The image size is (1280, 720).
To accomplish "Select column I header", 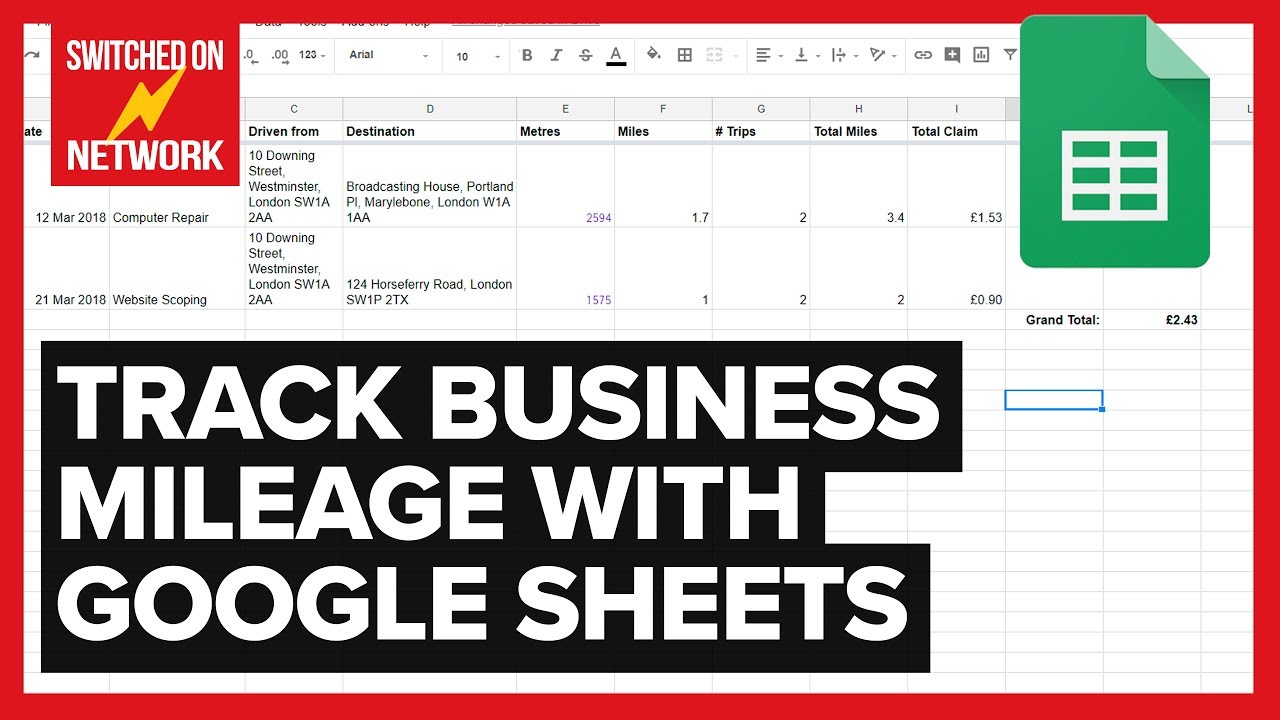I will (x=957, y=108).
